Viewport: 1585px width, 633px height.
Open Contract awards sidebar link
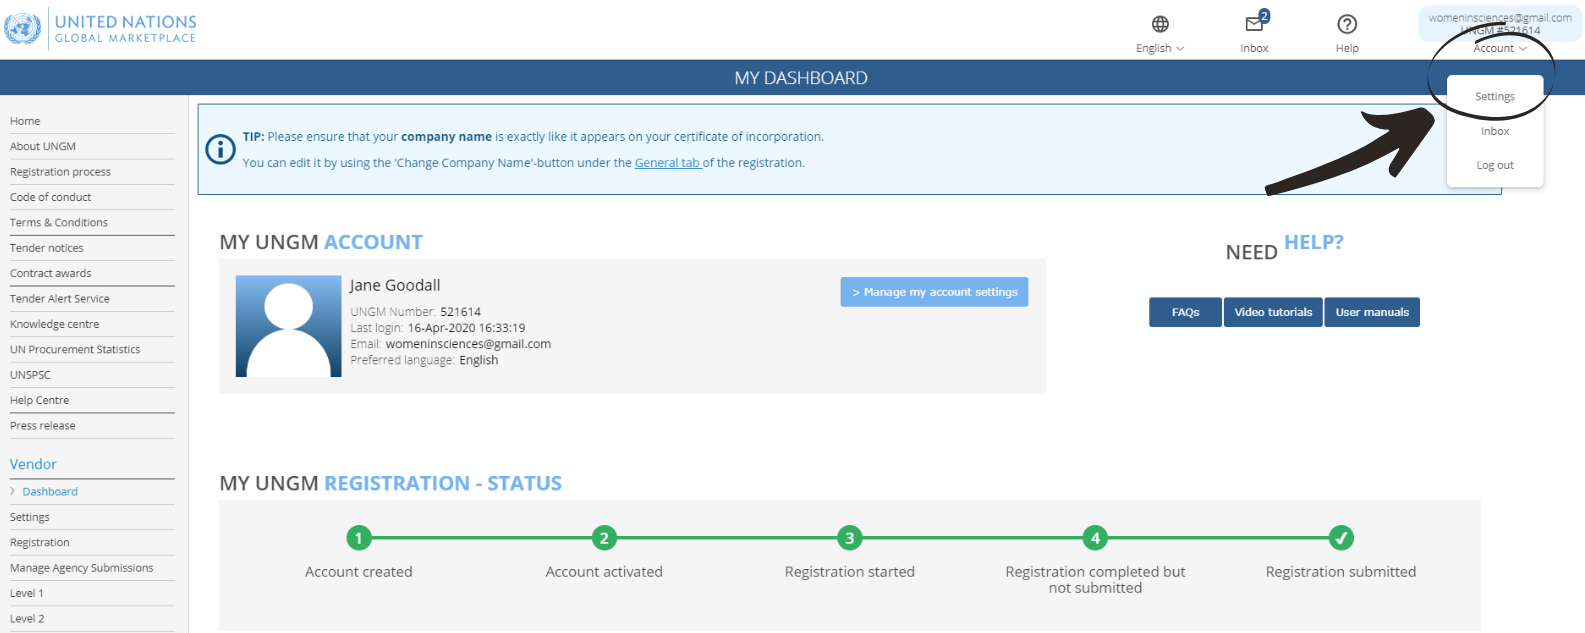point(50,273)
